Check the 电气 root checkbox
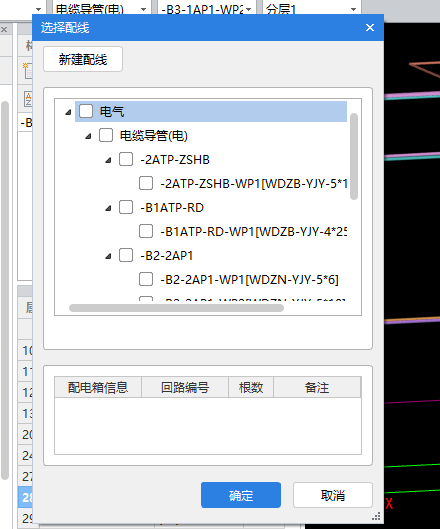The width and height of the screenshot is (440, 529). click(x=86, y=111)
